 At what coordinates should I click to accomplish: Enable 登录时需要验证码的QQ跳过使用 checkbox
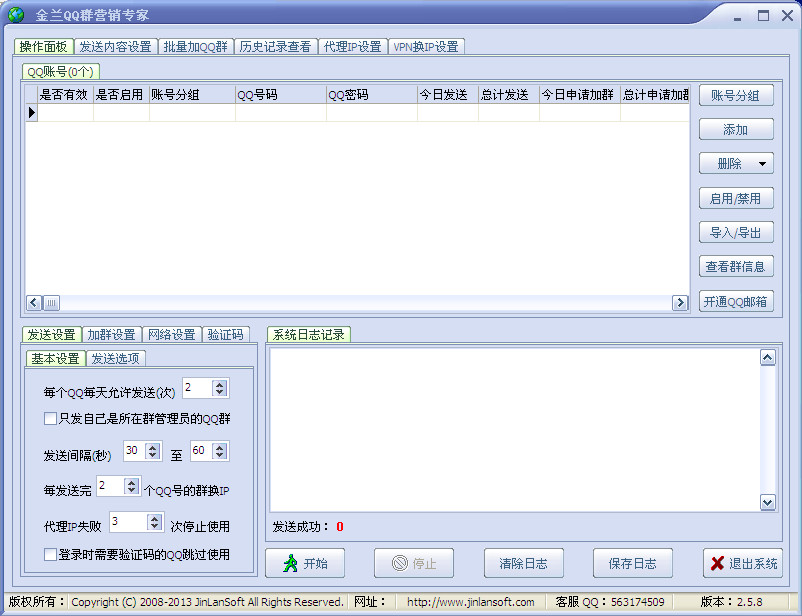coord(50,554)
